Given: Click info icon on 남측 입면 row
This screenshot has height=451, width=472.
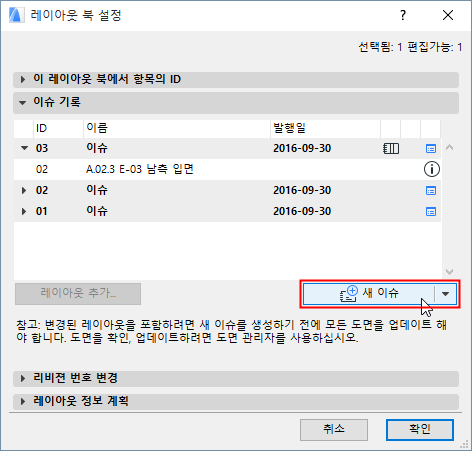Looking at the screenshot, I should (x=431, y=169).
